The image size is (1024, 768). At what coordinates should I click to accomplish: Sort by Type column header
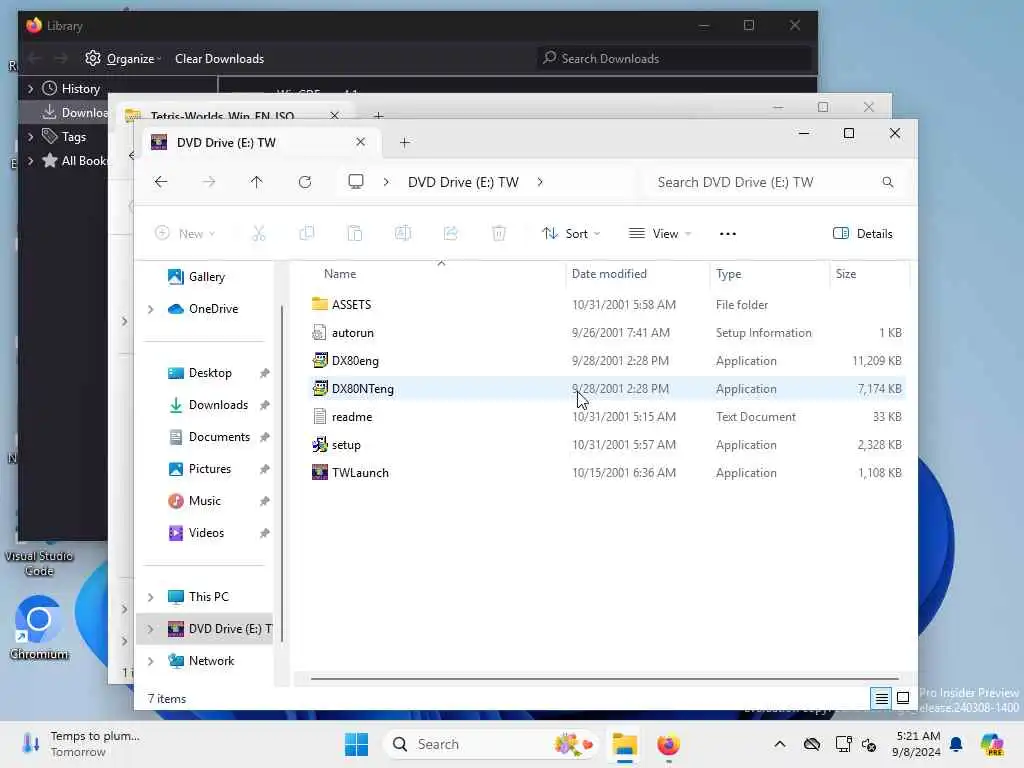click(728, 274)
